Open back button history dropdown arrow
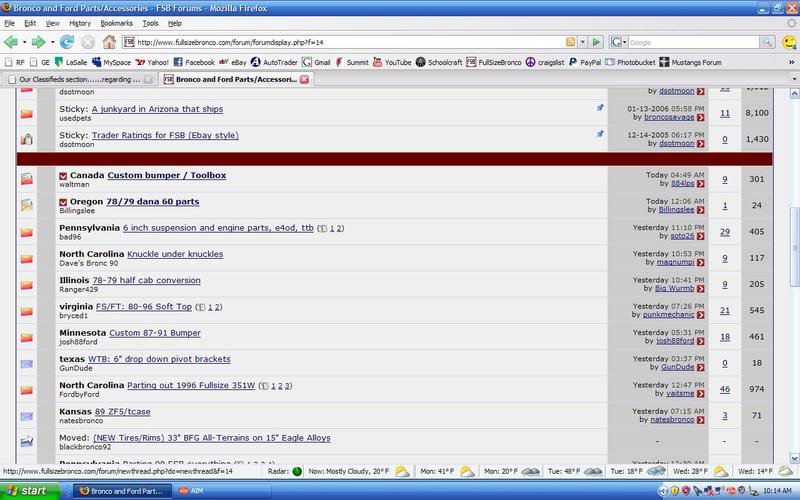Image resolution: width=800 pixels, height=500 pixels. [x=24, y=42]
